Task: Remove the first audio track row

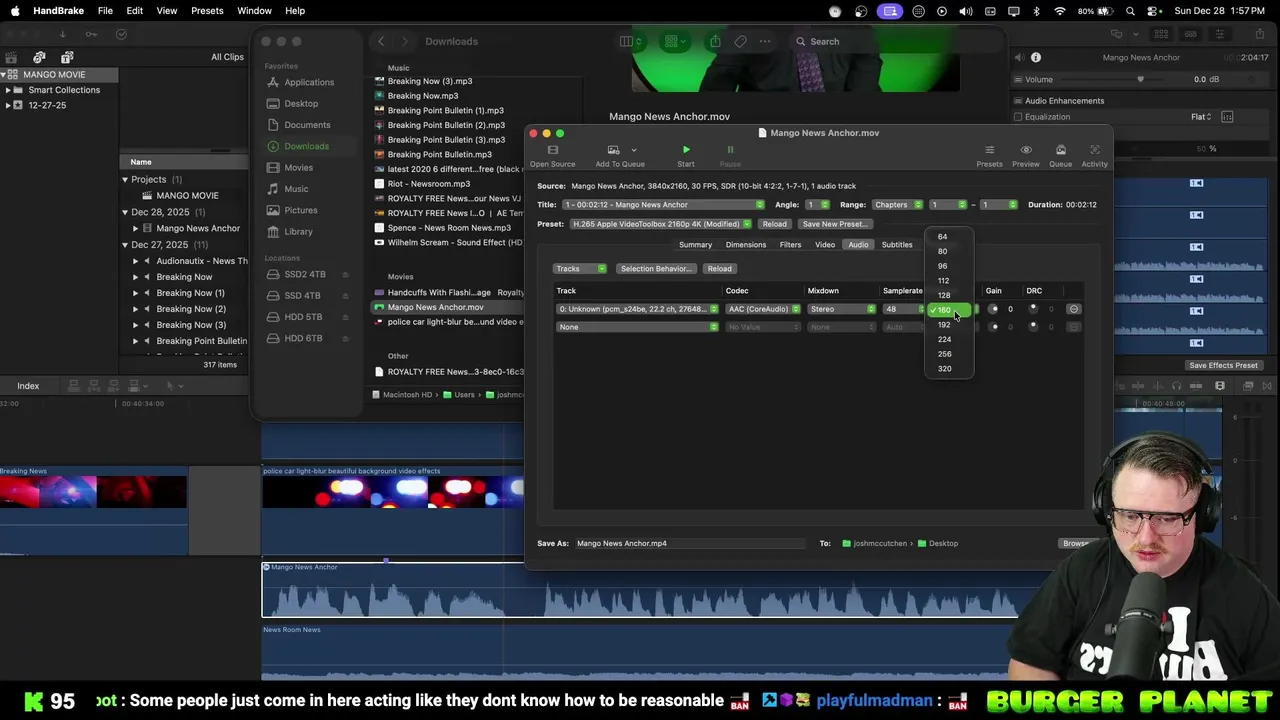Action: click(1074, 309)
